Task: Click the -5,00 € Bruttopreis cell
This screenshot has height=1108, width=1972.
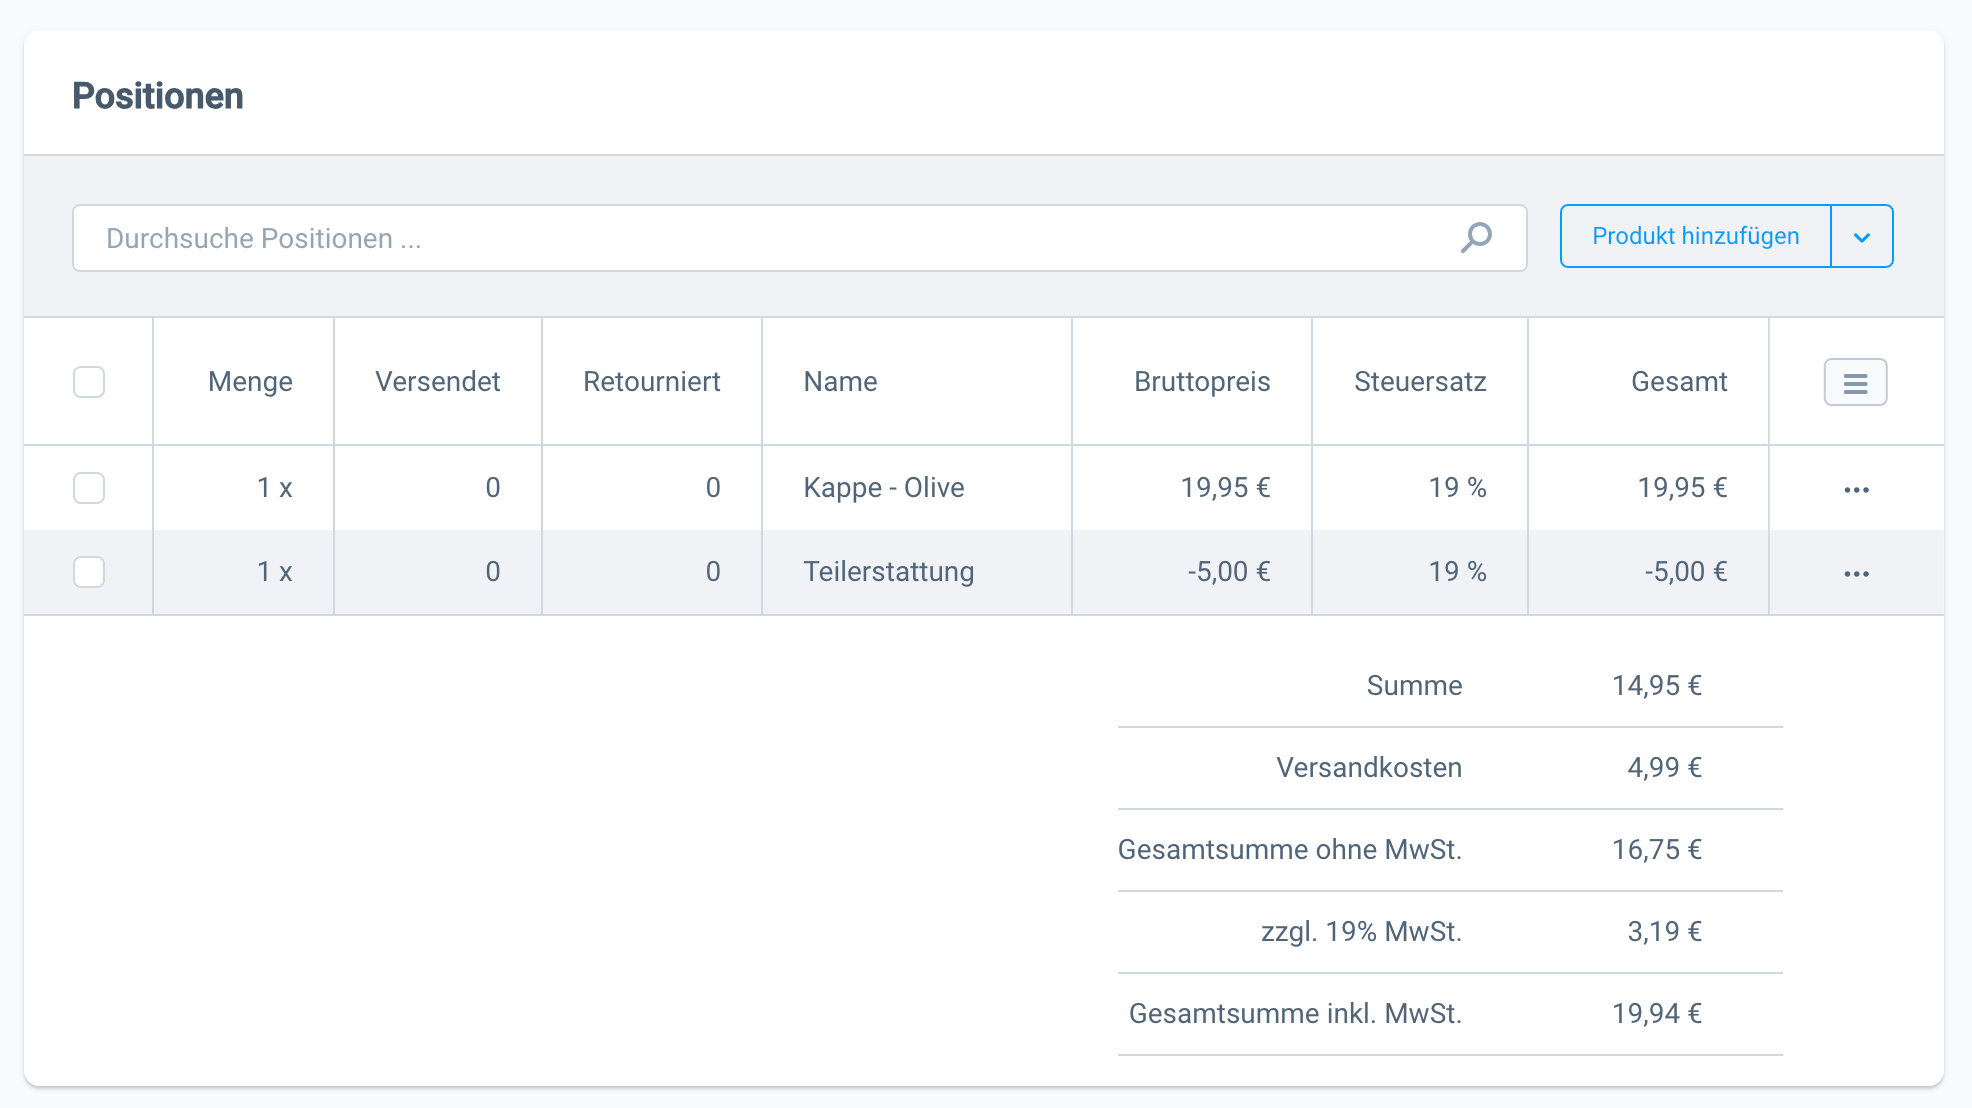Action: [x=1228, y=572]
